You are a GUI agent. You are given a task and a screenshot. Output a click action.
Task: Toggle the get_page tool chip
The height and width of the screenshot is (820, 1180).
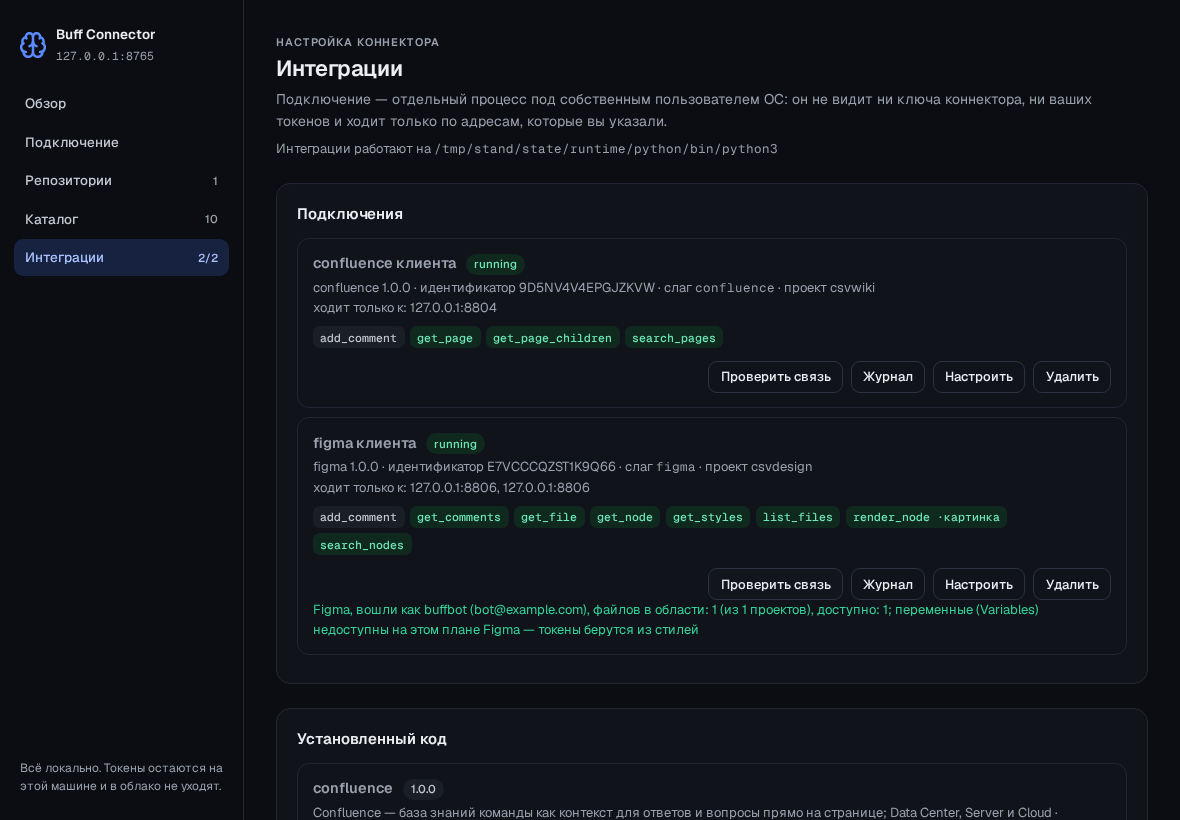pyautogui.click(x=445, y=338)
